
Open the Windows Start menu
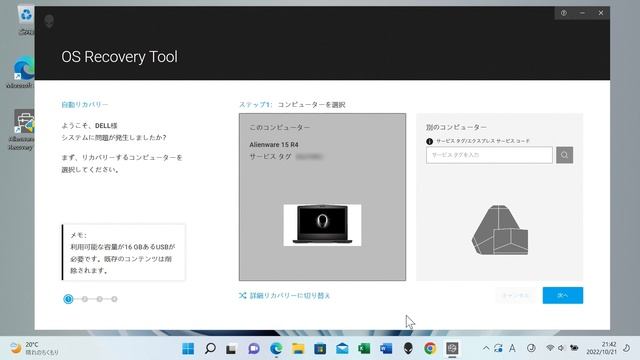tap(188, 349)
